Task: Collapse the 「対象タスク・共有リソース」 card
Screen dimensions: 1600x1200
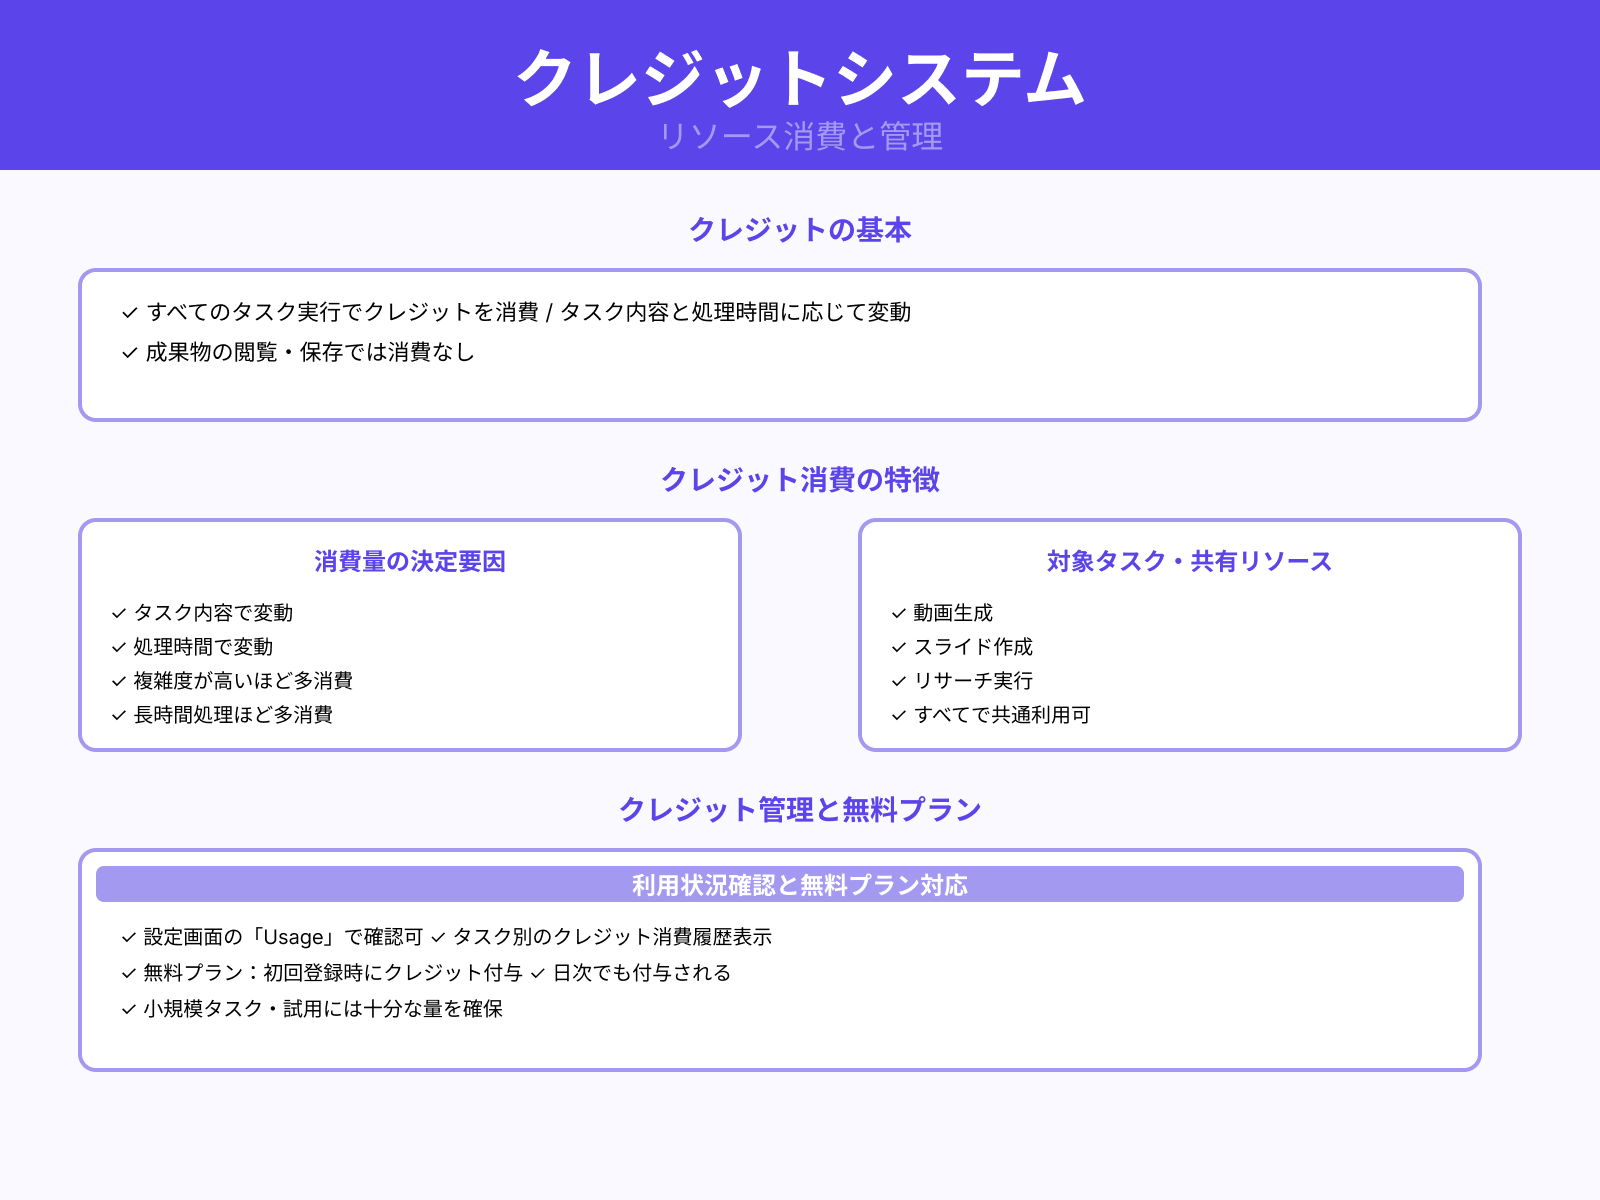Action: (x=1188, y=562)
